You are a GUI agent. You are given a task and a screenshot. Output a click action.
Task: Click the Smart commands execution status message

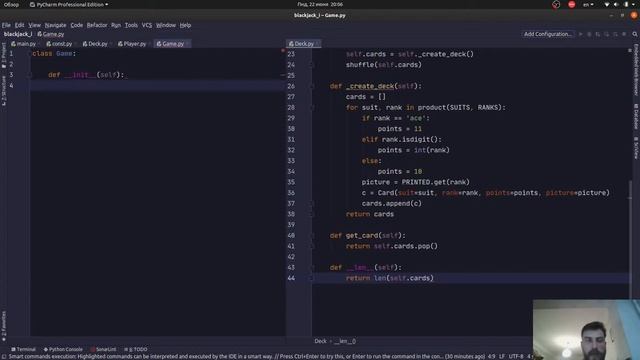247,356
